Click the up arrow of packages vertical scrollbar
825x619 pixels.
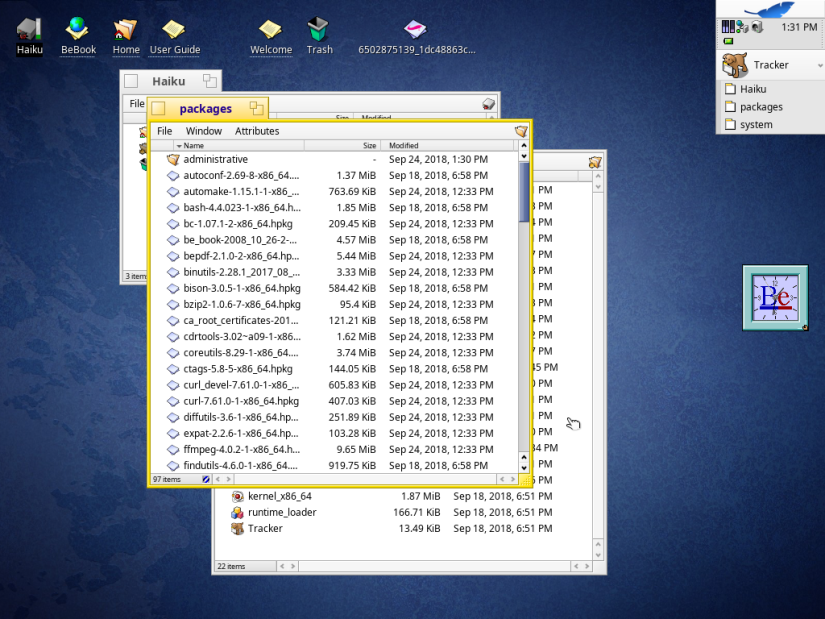coord(524,145)
